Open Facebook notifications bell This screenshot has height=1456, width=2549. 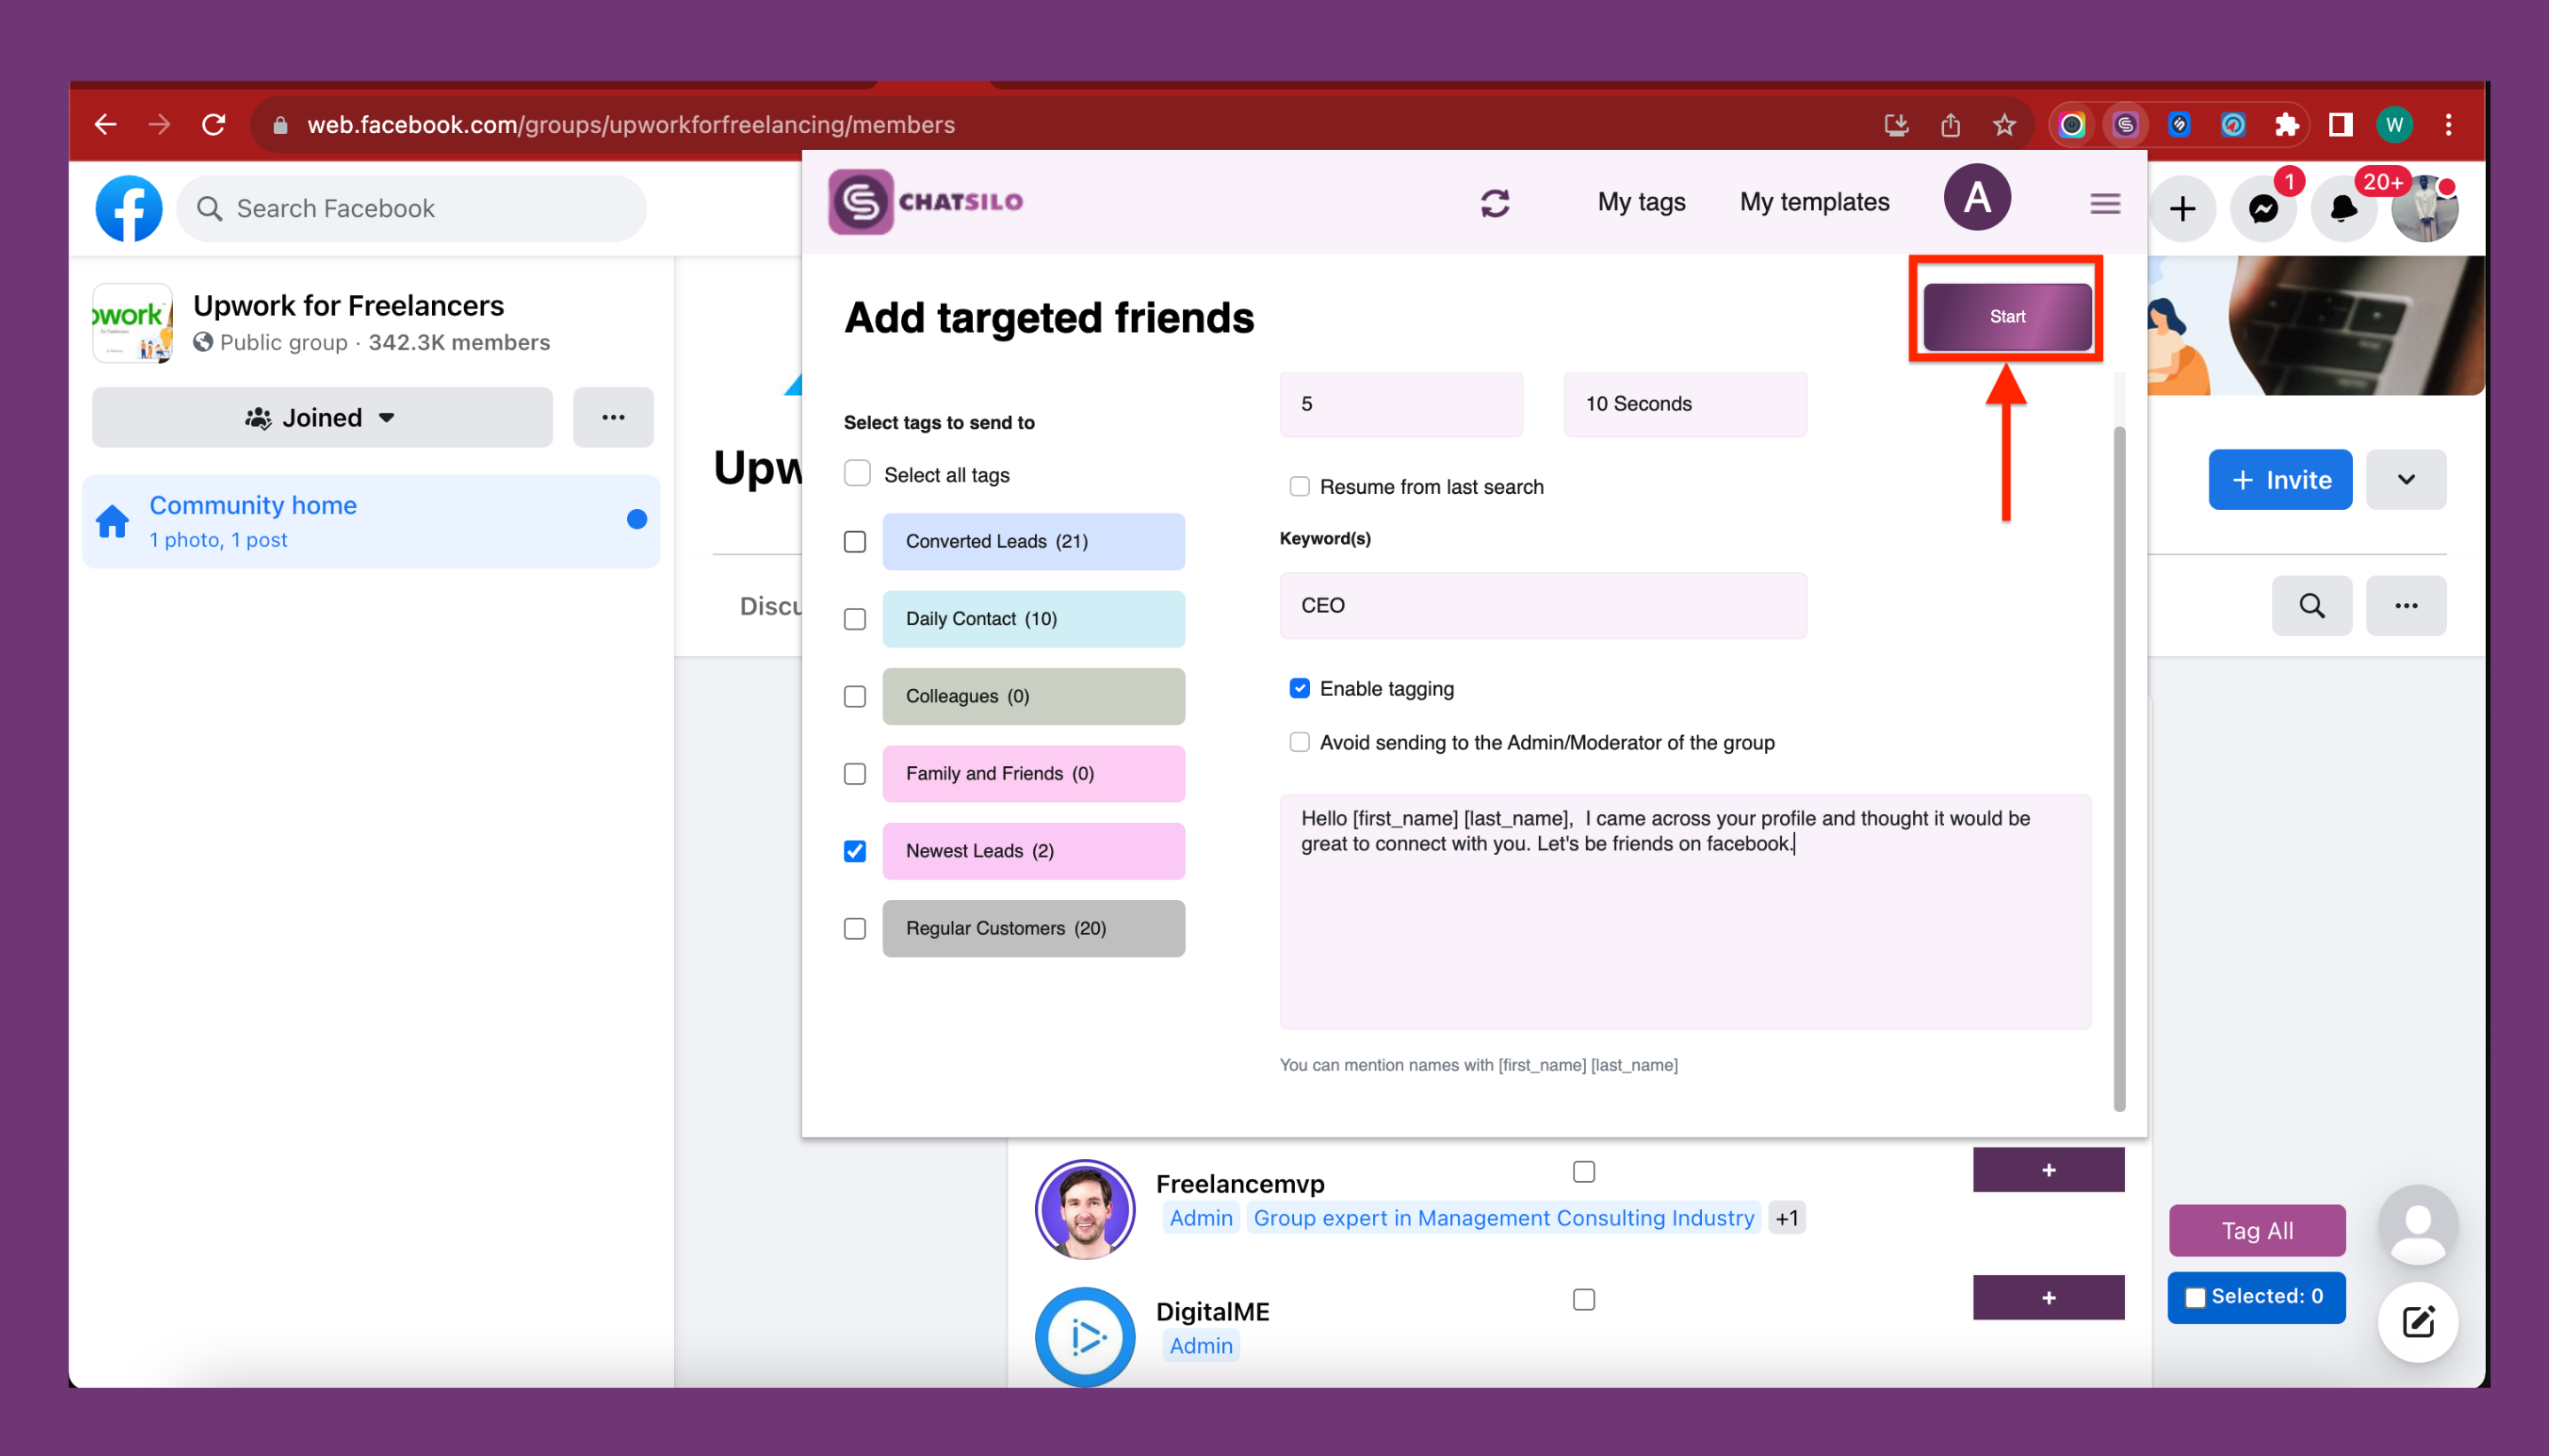click(2342, 209)
